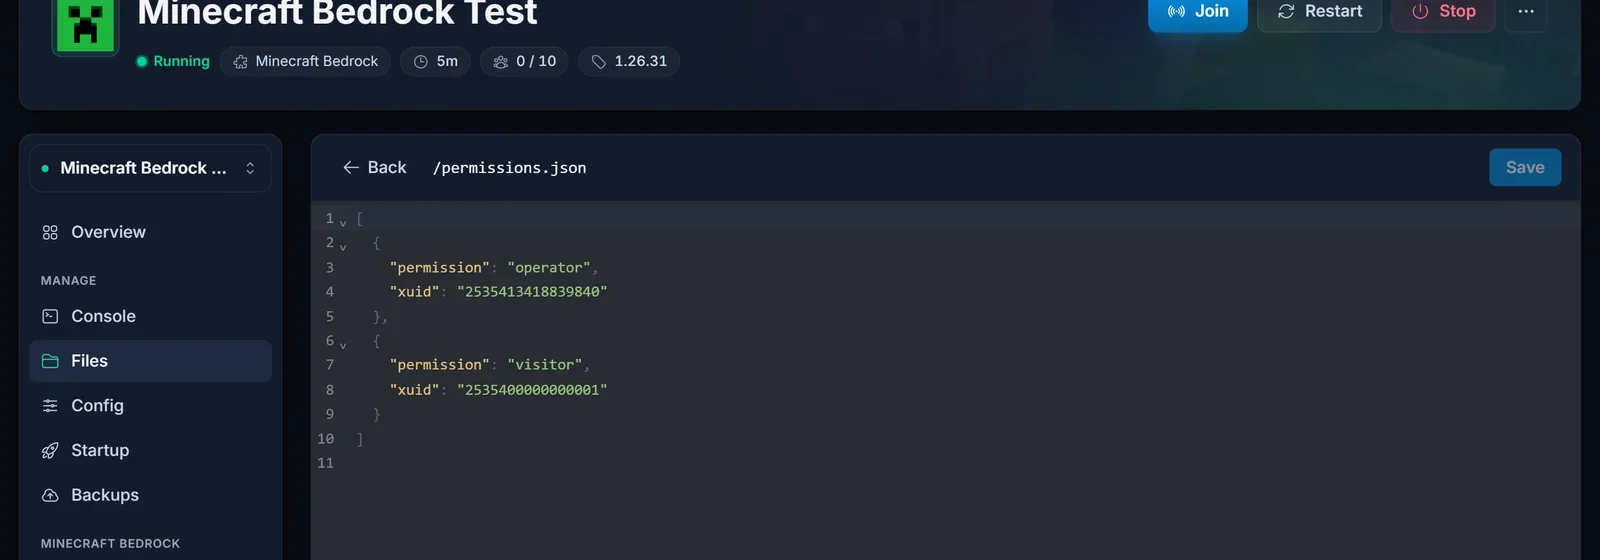The width and height of the screenshot is (1600, 560).
Task: Click the Startup rocket icon
Action: (x=50, y=450)
